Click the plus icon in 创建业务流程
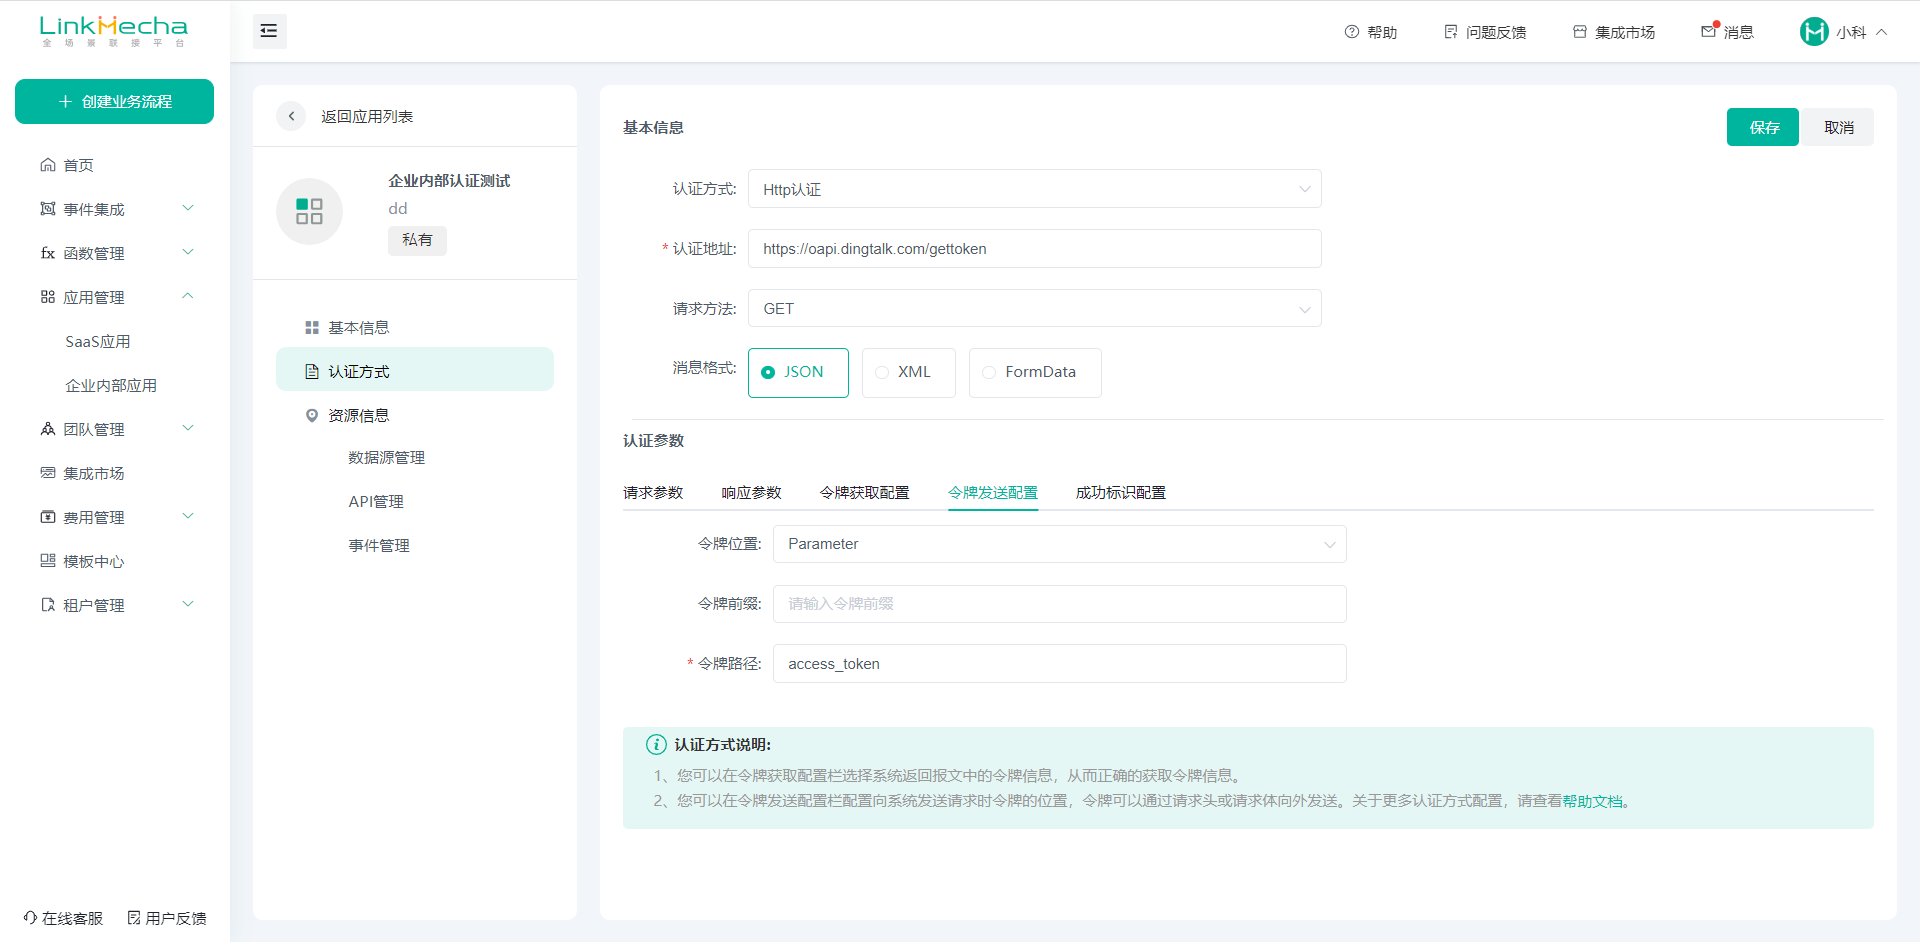Image resolution: width=1920 pixels, height=942 pixels. pos(65,102)
